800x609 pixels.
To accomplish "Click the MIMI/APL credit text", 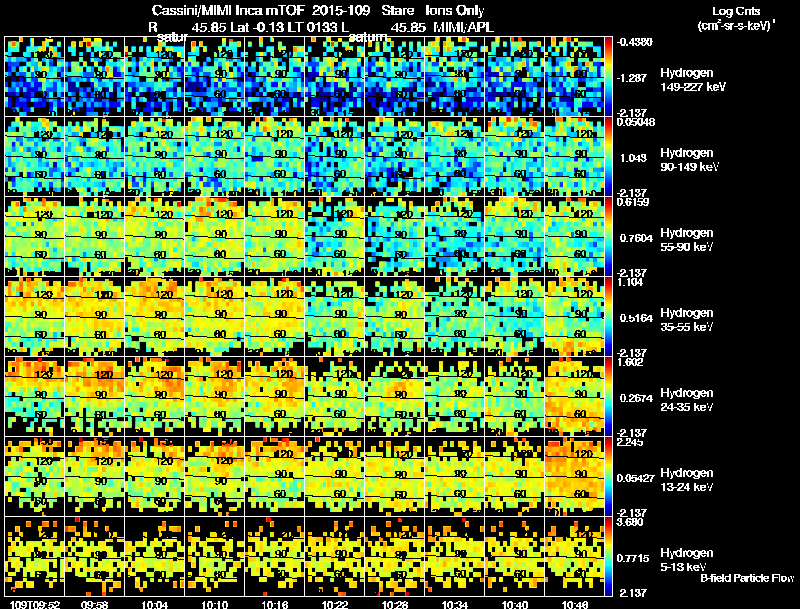I will click(x=463, y=28).
